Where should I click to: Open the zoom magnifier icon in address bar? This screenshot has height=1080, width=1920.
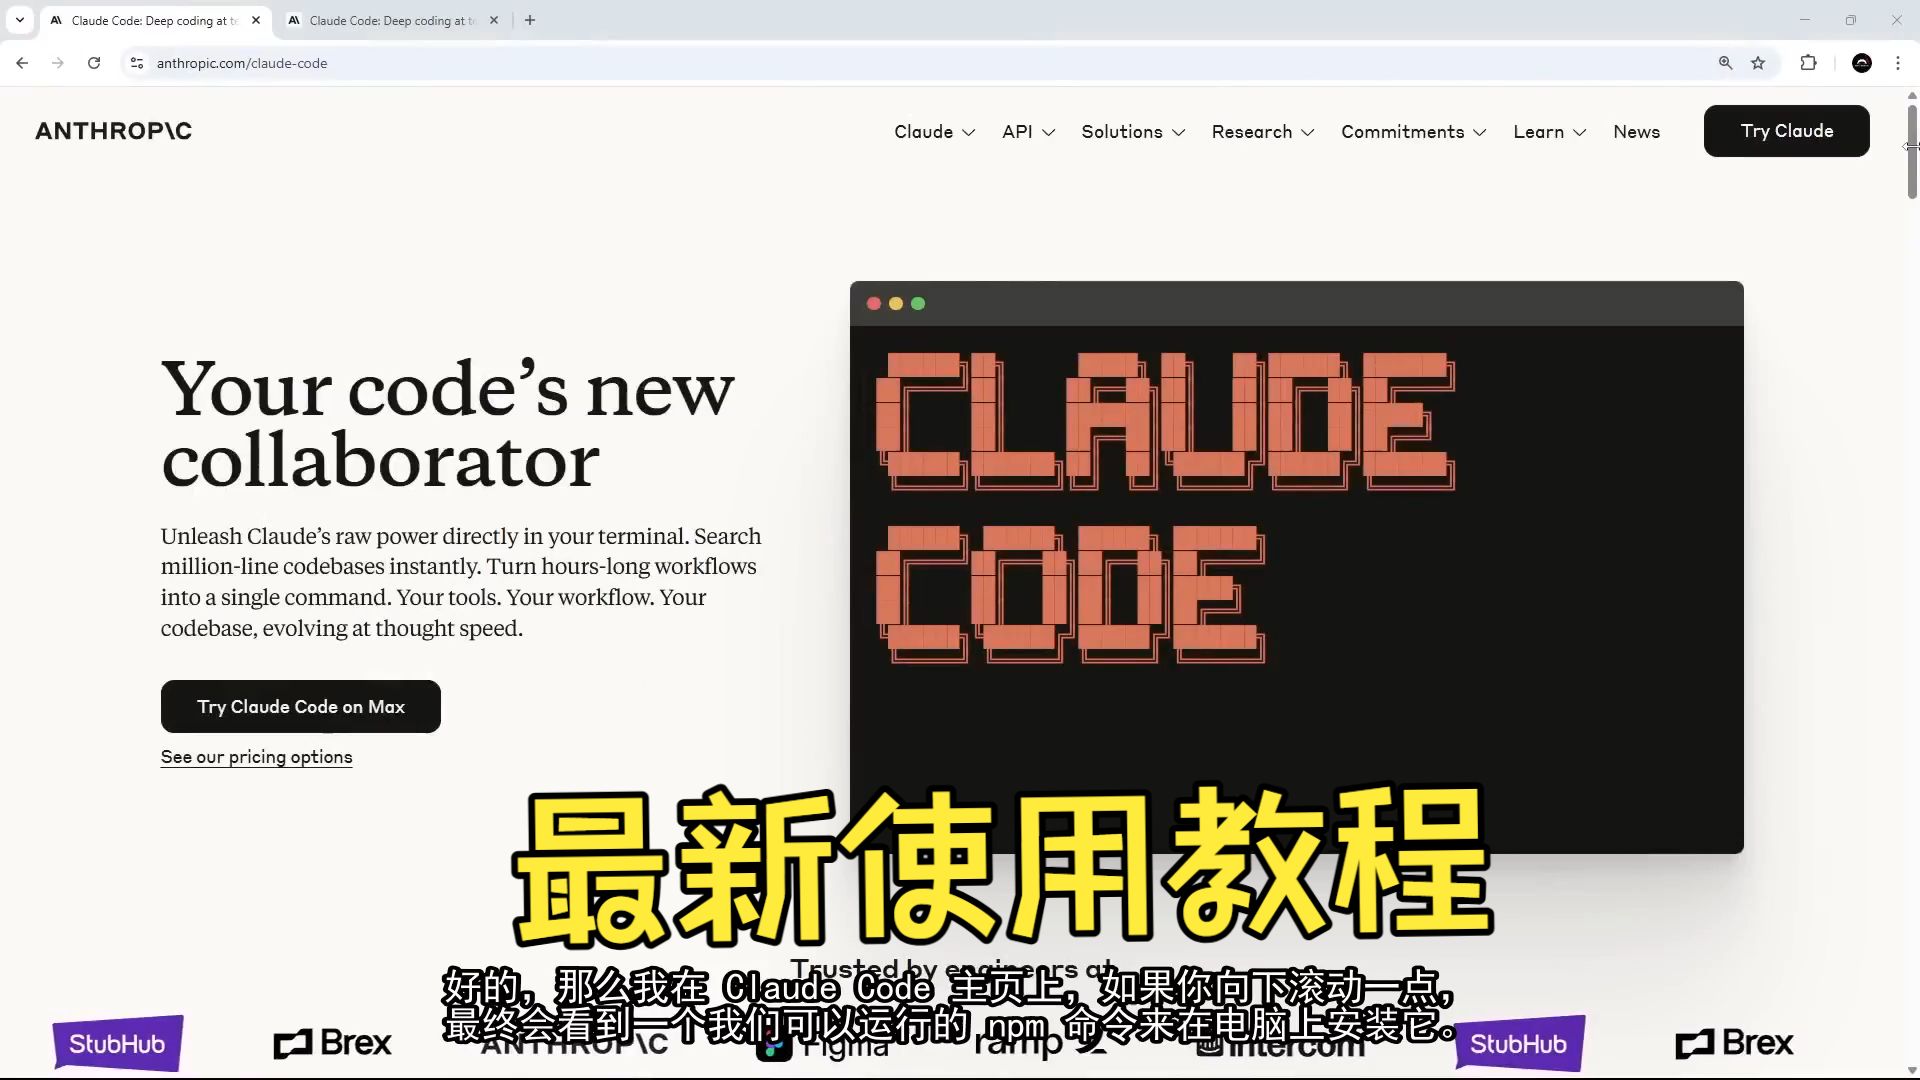1725,63
